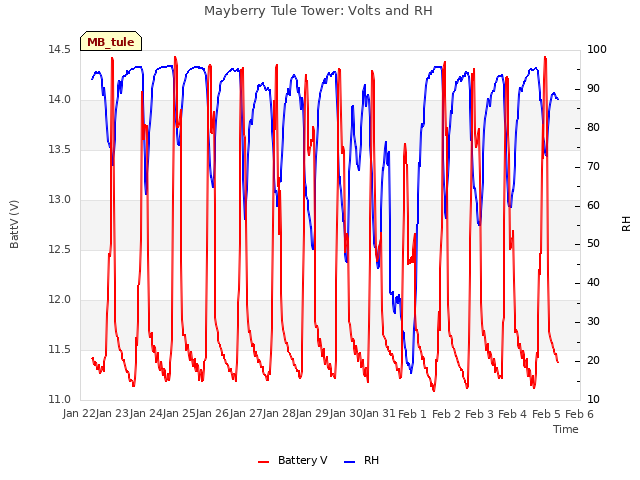Click the Jan 27 date tick label
Viewport: 640px width, 480px height.
[x=246, y=414]
